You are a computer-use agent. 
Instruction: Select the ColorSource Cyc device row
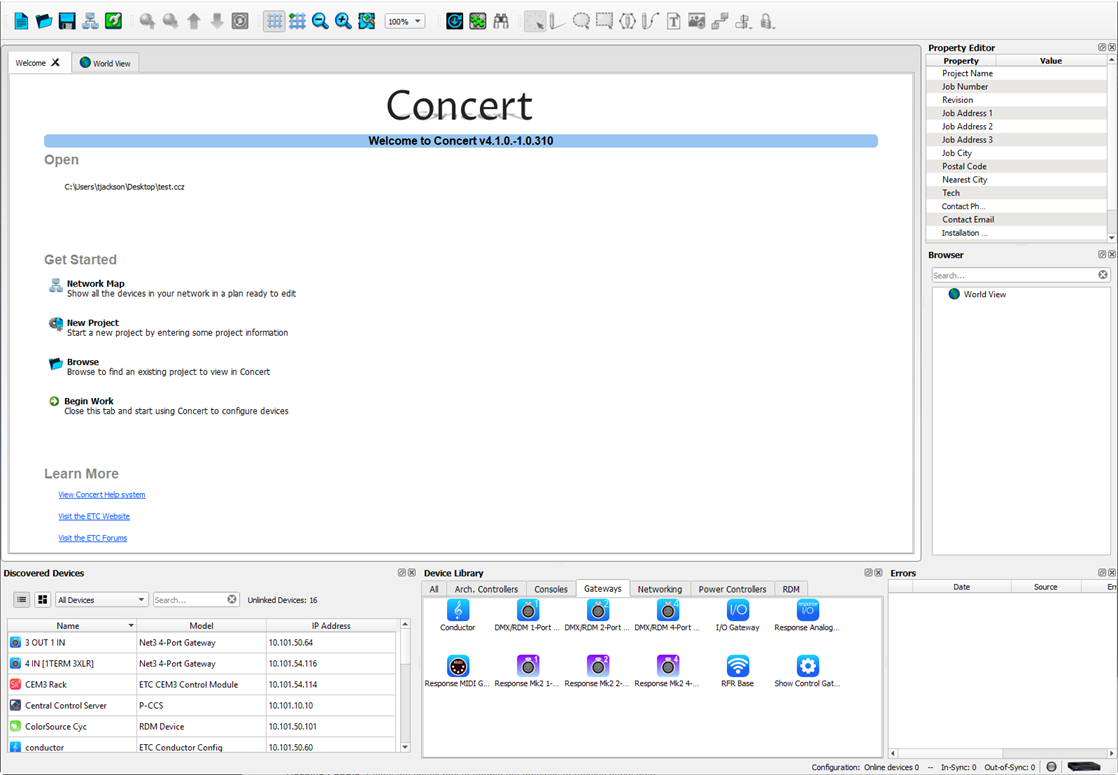click(x=202, y=727)
